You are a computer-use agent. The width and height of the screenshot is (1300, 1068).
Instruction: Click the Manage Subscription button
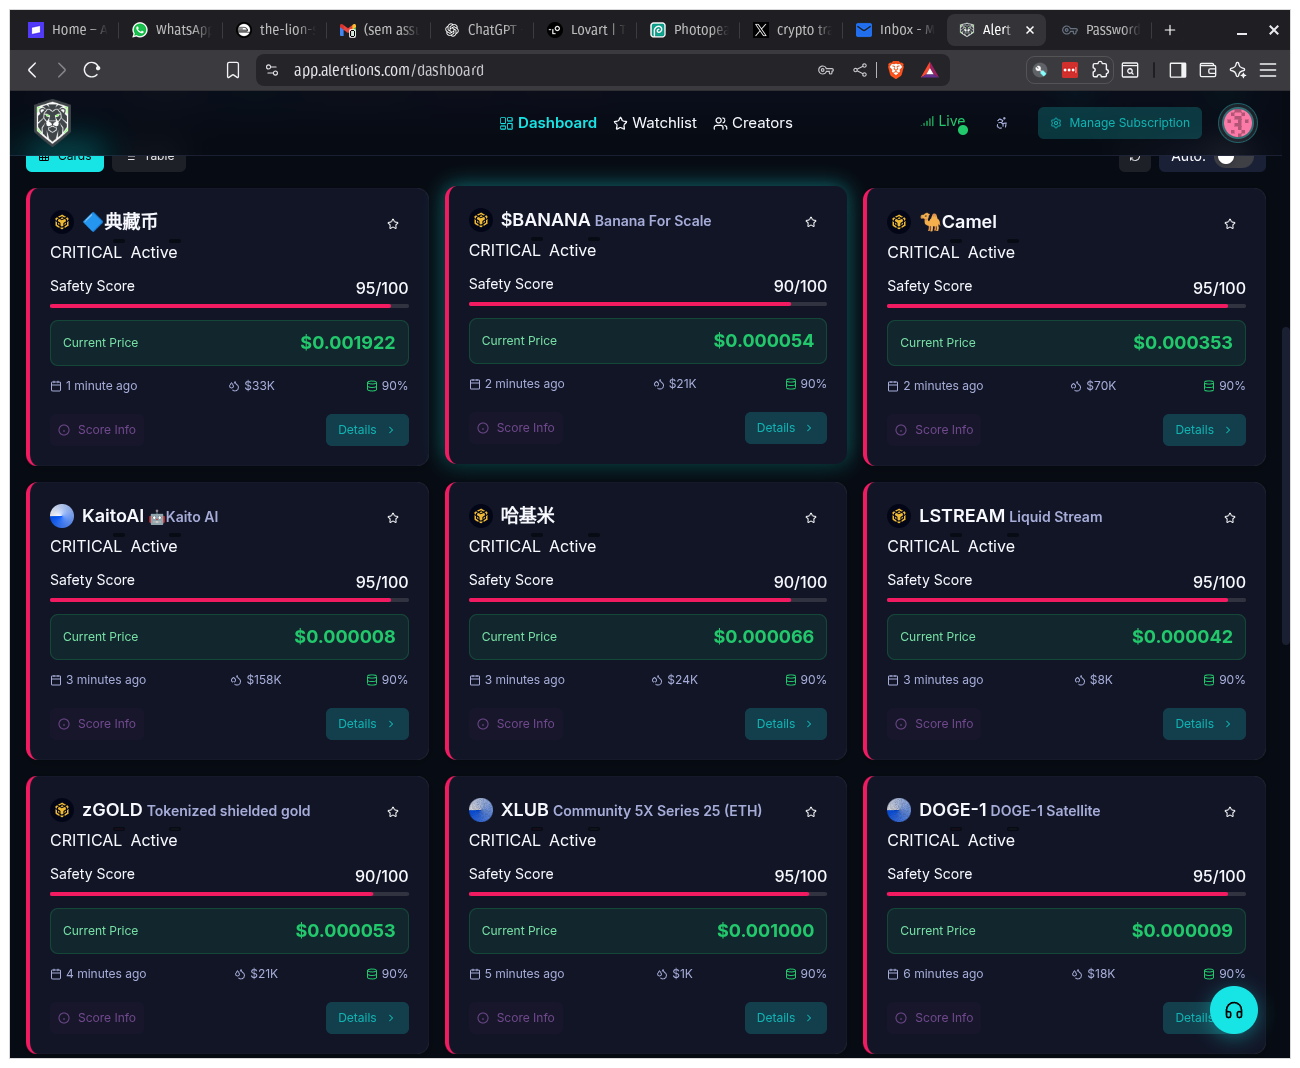click(x=1119, y=123)
